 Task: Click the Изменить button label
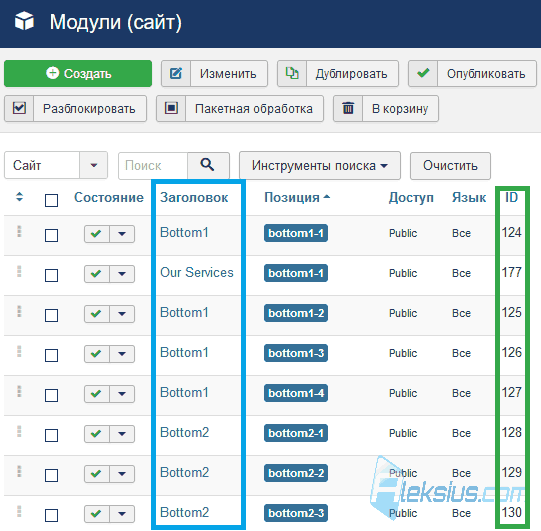point(228,74)
